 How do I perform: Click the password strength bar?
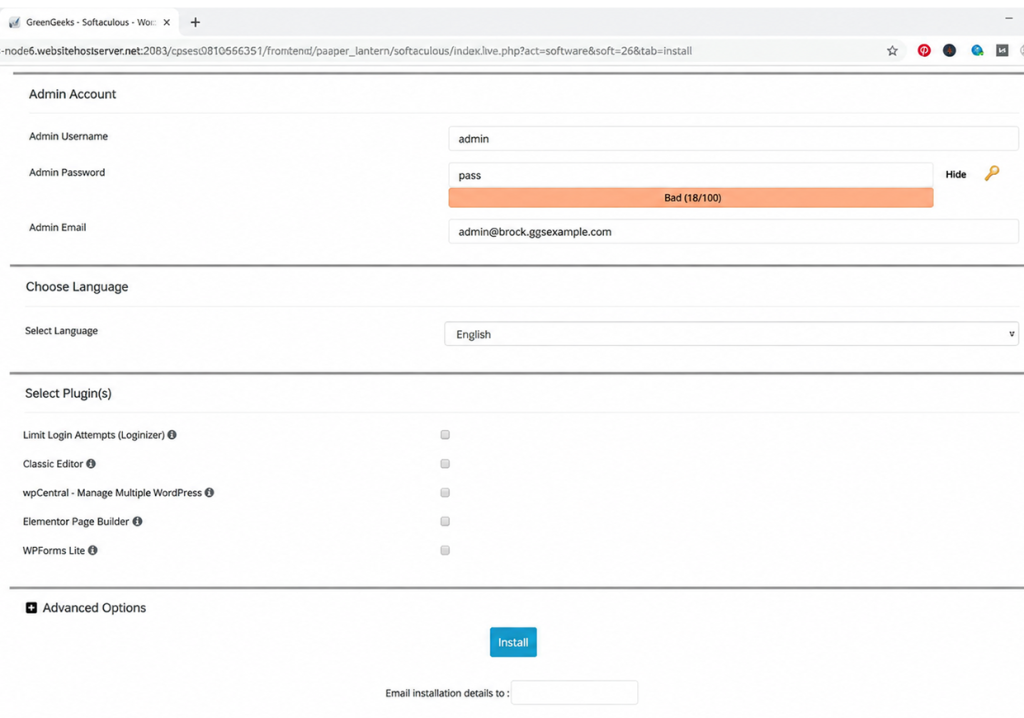point(691,198)
